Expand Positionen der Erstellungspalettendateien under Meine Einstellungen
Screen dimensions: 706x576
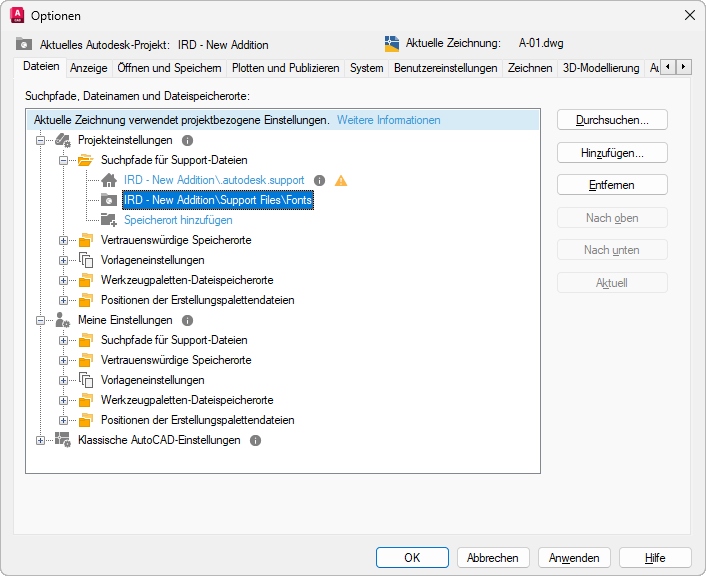pyautogui.click(x=63, y=420)
